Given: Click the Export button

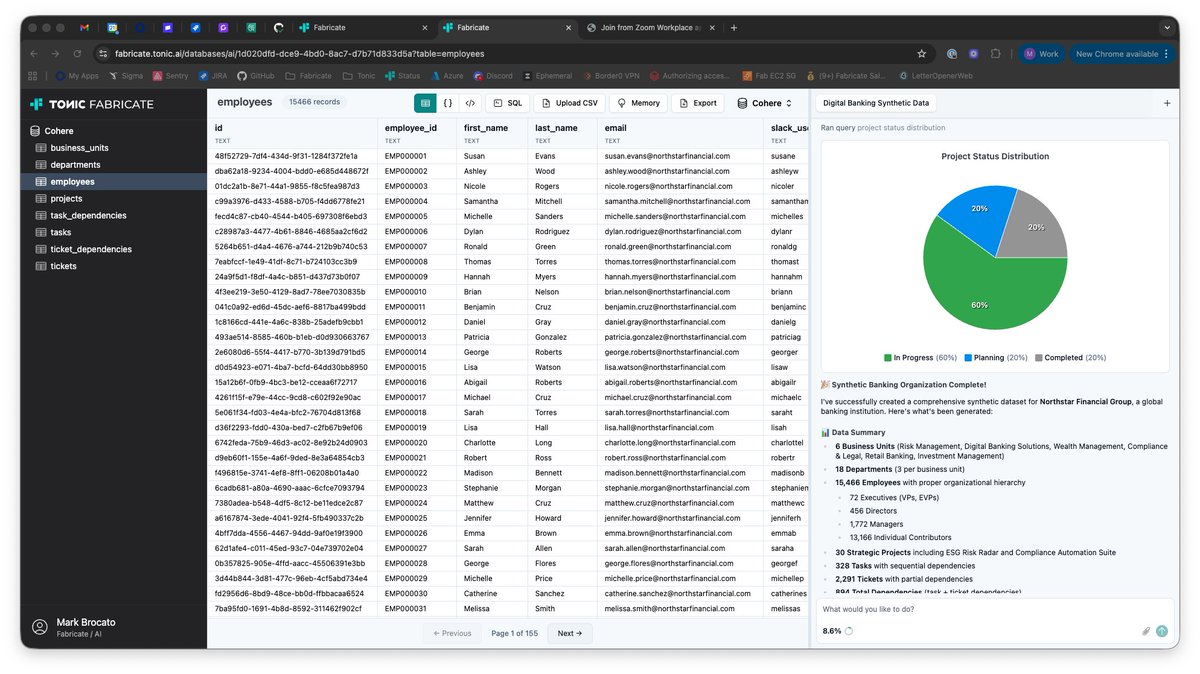Looking at the screenshot, I should (x=698, y=103).
